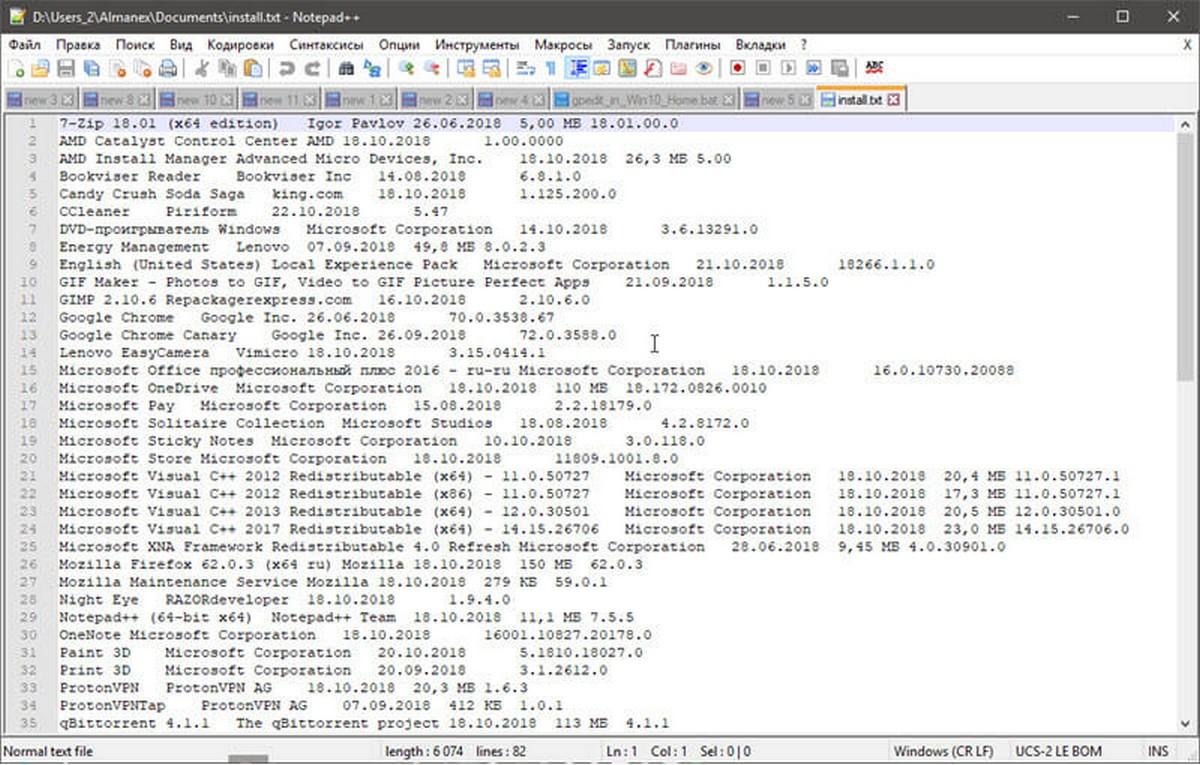Image resolution: width=1200 pixels, height=765 pixels.
Task: Close the new 4 tab
Action: click(537, 100)
